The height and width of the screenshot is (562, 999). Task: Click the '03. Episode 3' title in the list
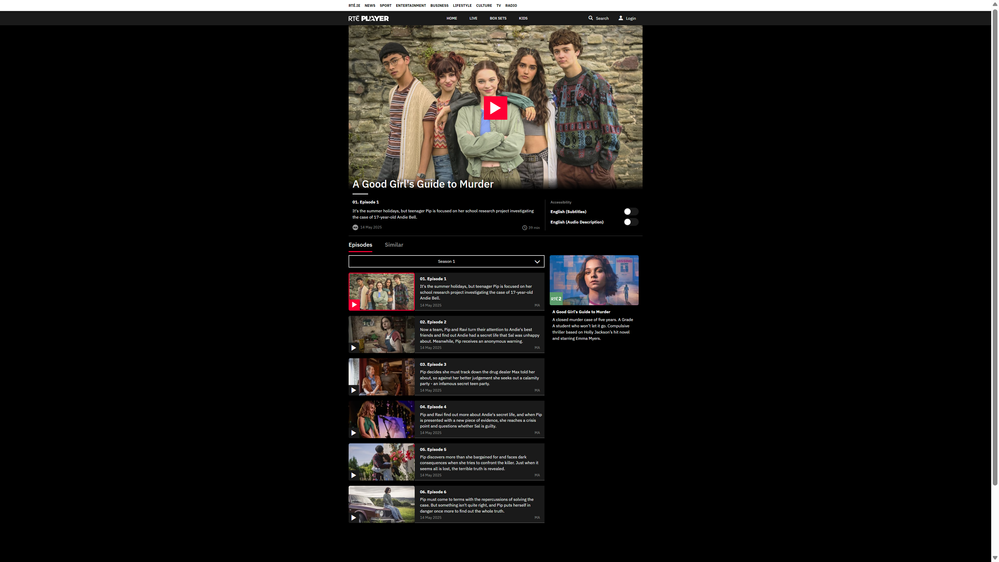(x=433, y=364)
